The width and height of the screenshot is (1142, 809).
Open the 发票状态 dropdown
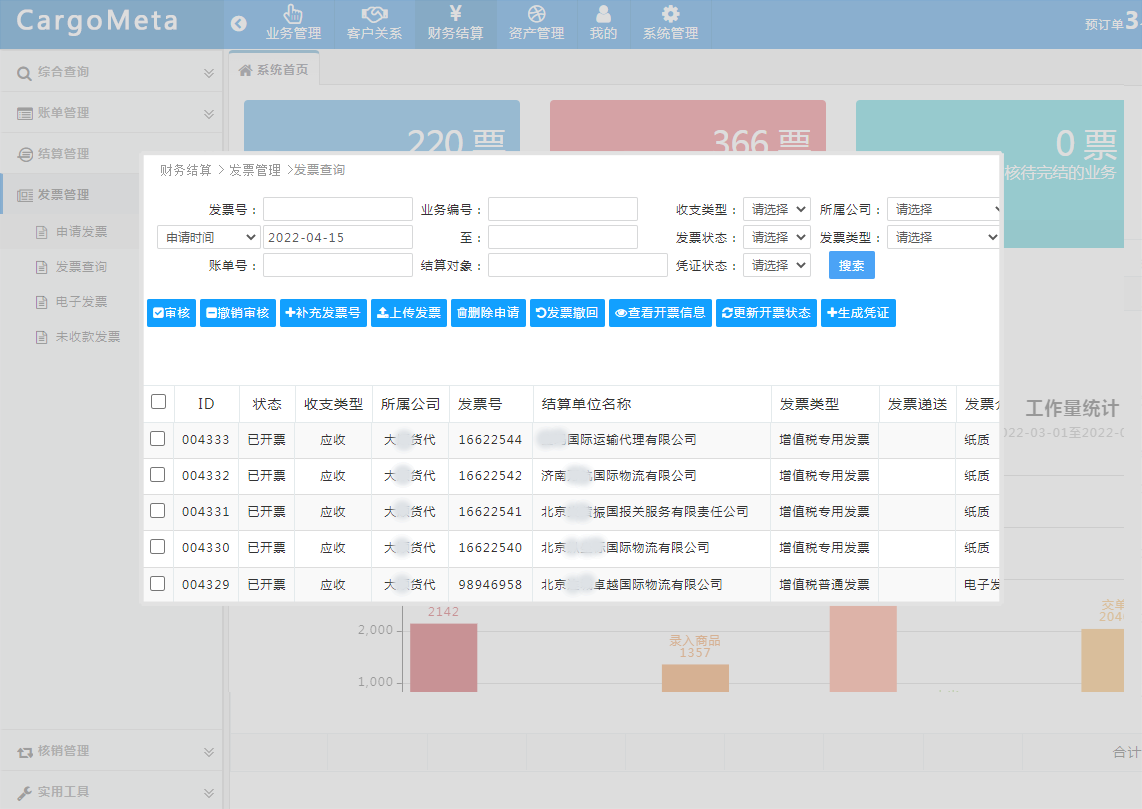click(777, 237)
